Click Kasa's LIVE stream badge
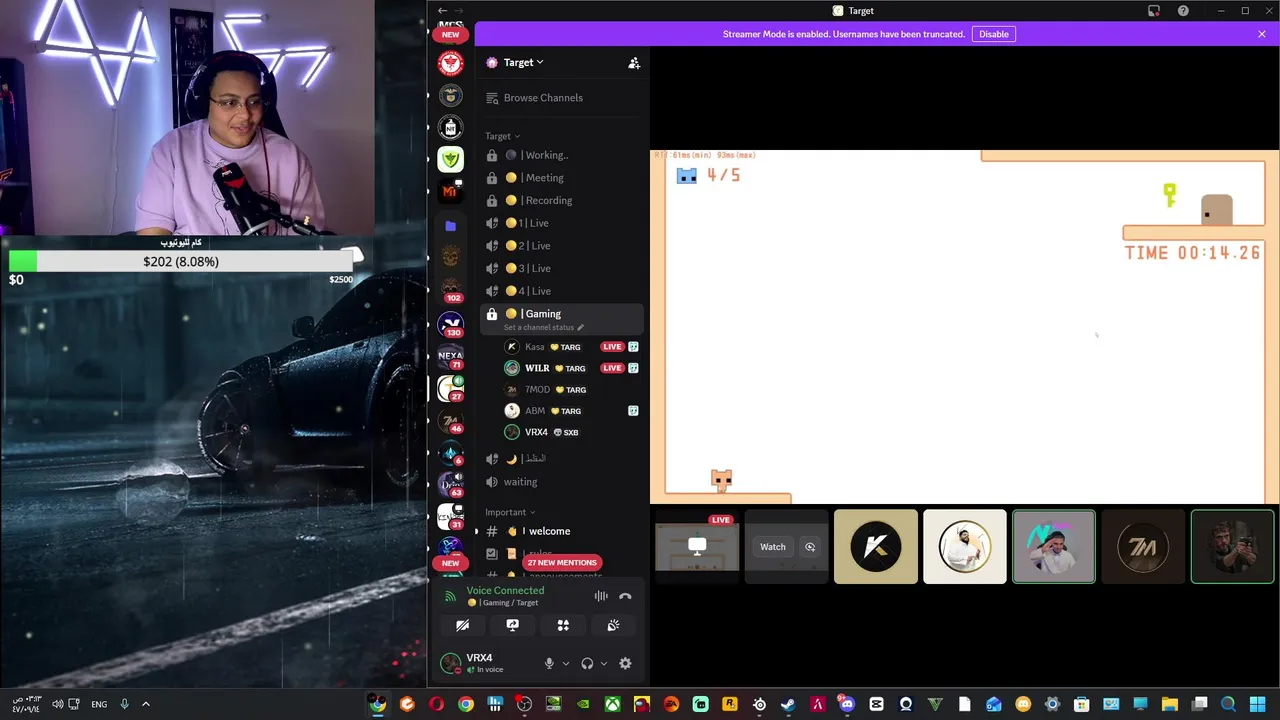Viewport: 1280px width, 720px height. pyautogui.click(x=612, y=347)
